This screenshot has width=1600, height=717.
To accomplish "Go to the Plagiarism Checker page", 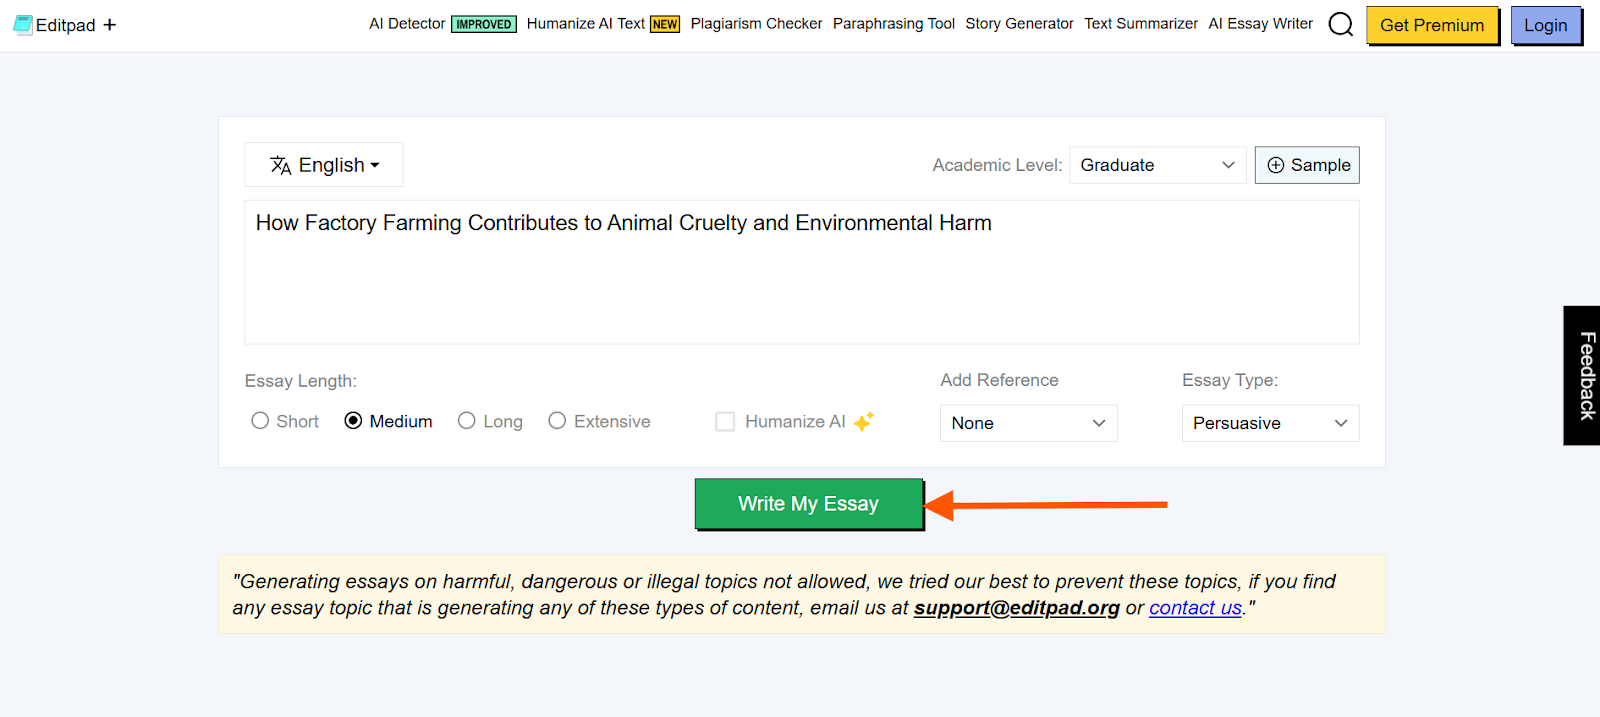I will pyautogui.click(x=756, y=24).
